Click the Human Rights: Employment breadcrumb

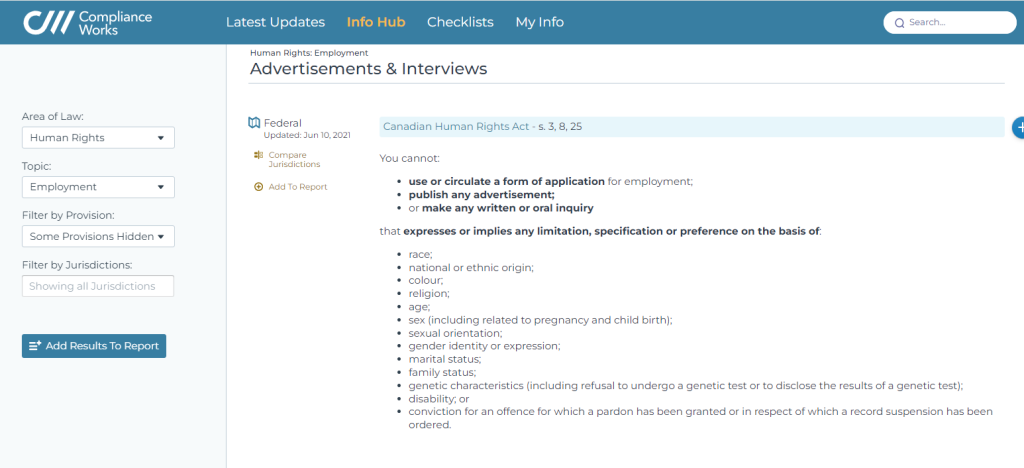click(309, 53)
